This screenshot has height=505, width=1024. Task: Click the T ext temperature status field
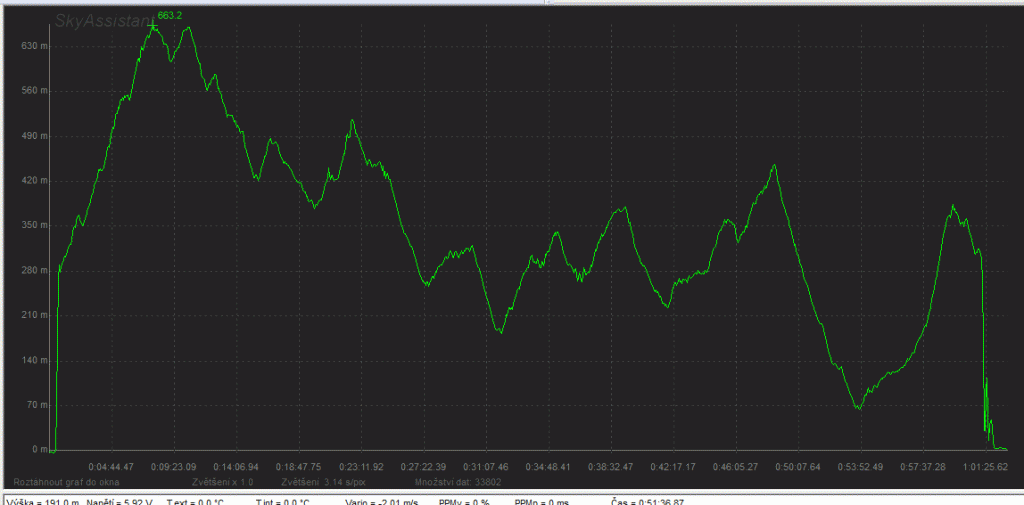point(198,500)
